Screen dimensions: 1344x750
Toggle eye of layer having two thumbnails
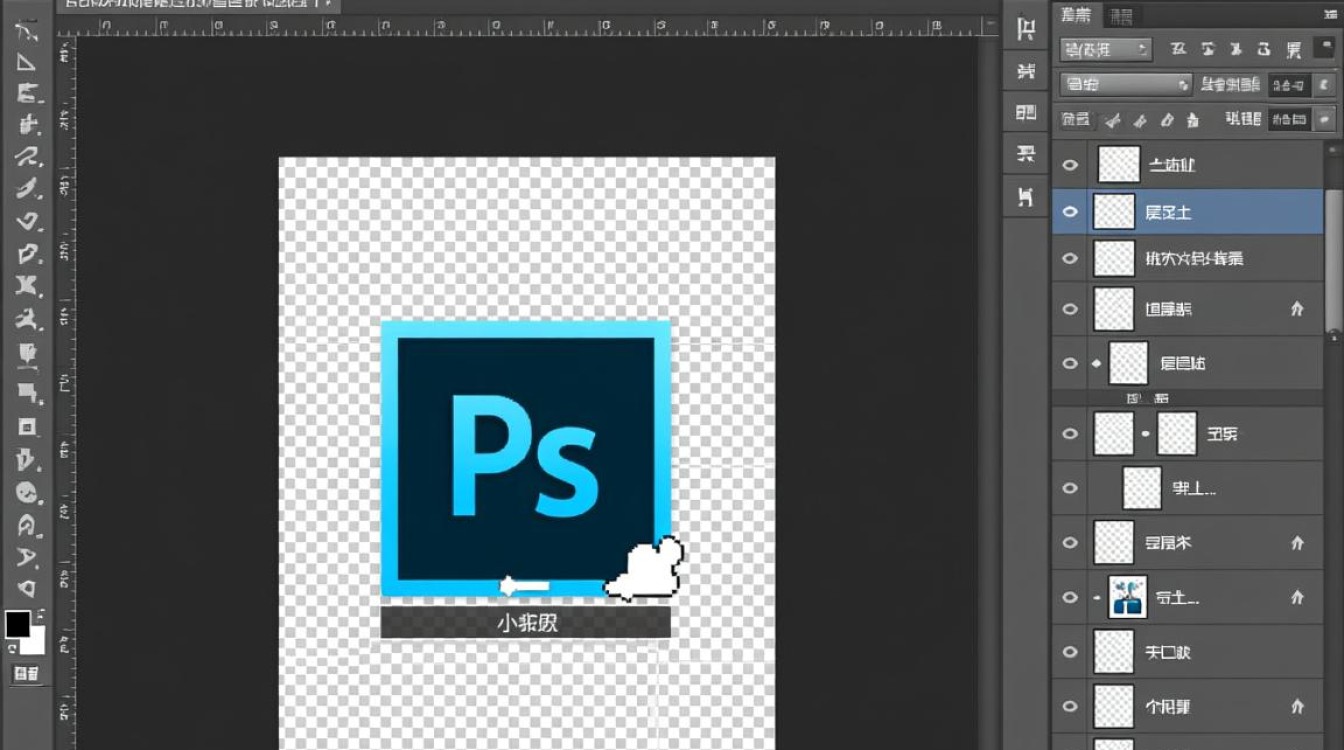[x=1070, y=434]
